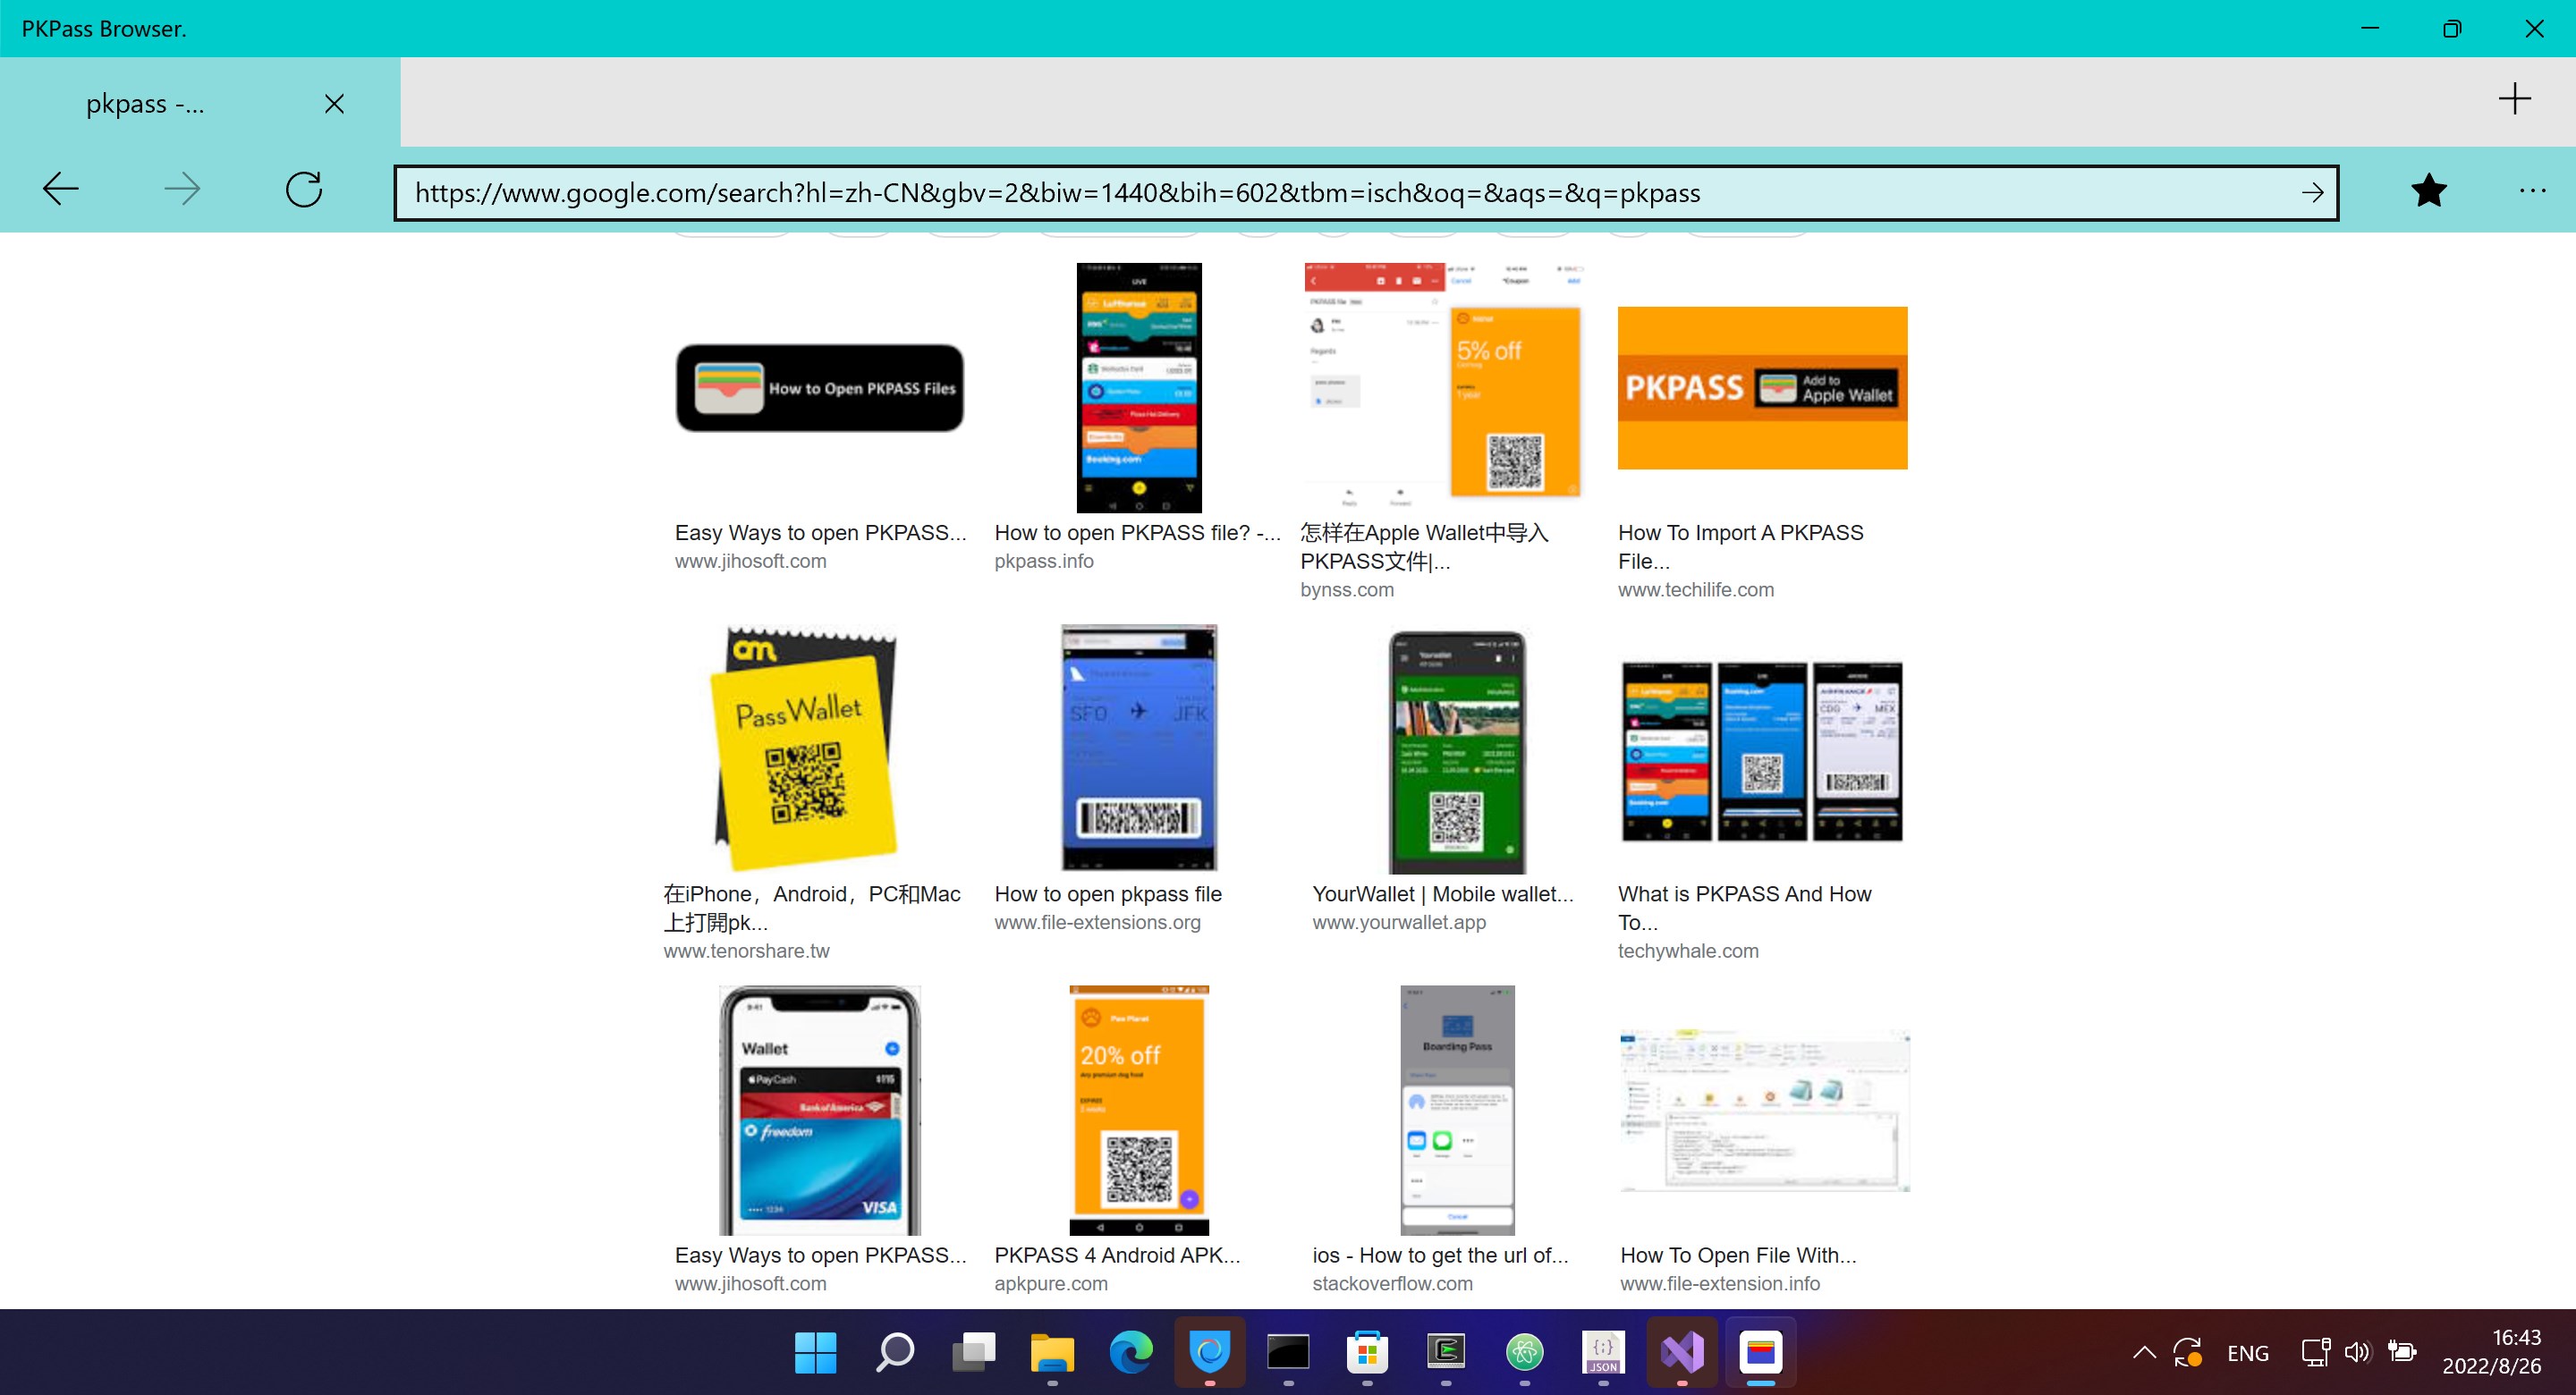
Task: Submit the URL with the go arrow
Action: [2312, 193]
